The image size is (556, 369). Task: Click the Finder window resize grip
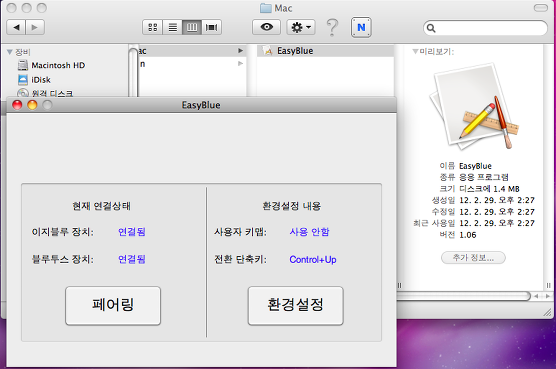[548, 312]
